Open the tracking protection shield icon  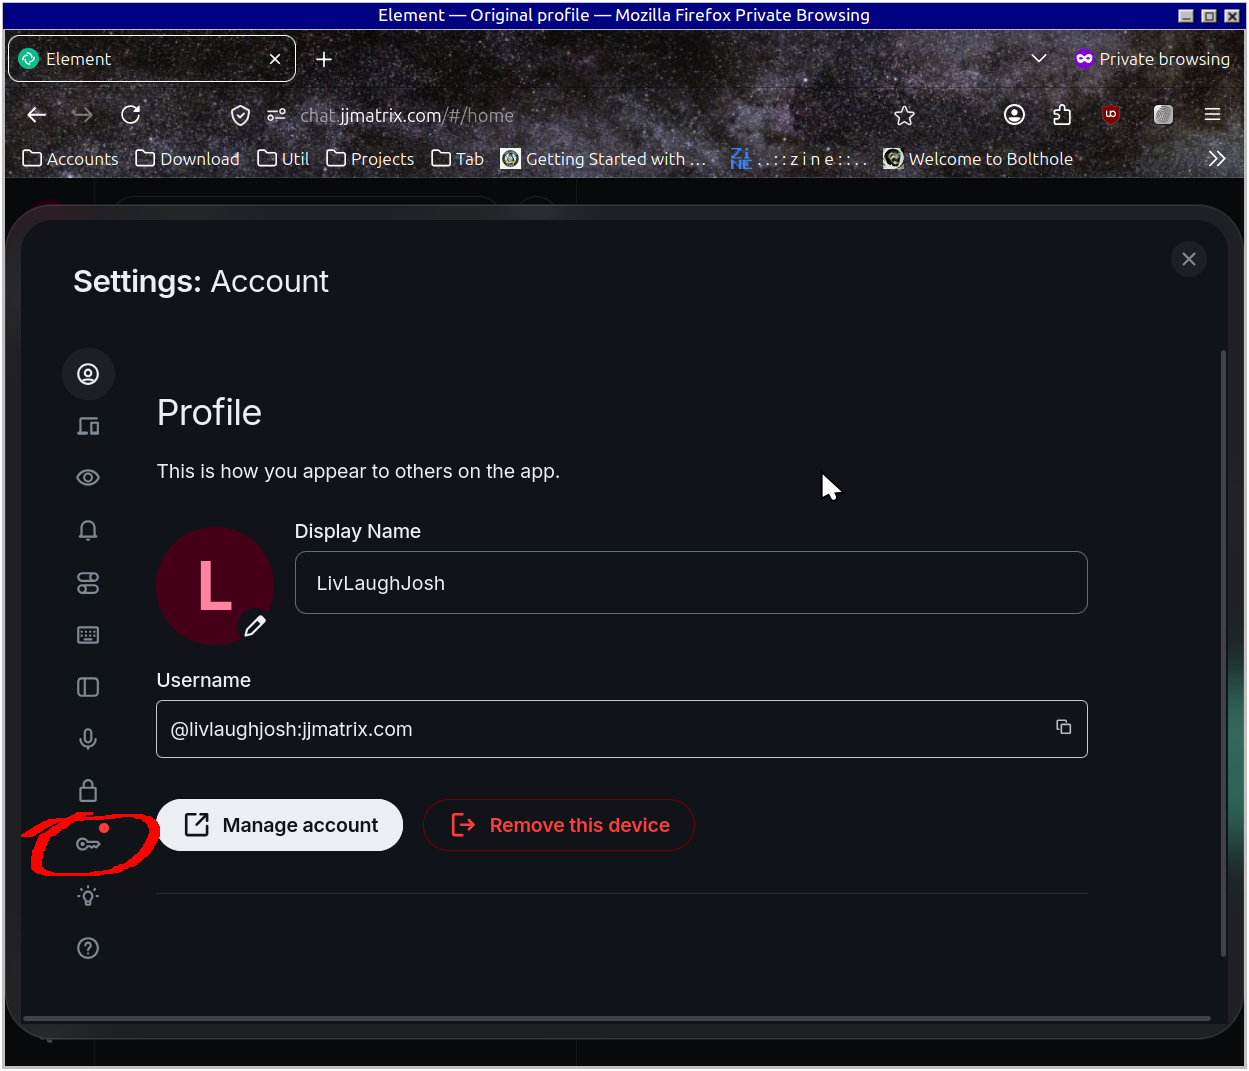[x=240, y=115]
